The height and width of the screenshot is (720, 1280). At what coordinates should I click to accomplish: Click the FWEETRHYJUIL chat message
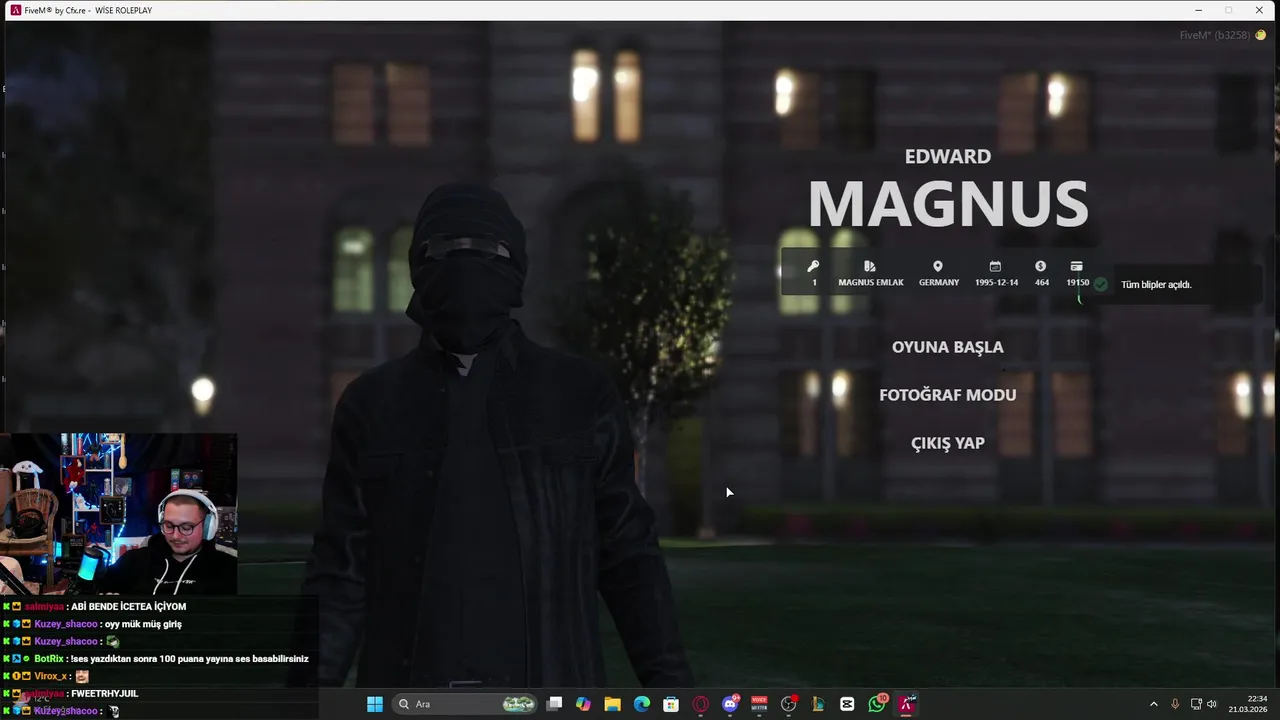71,694
